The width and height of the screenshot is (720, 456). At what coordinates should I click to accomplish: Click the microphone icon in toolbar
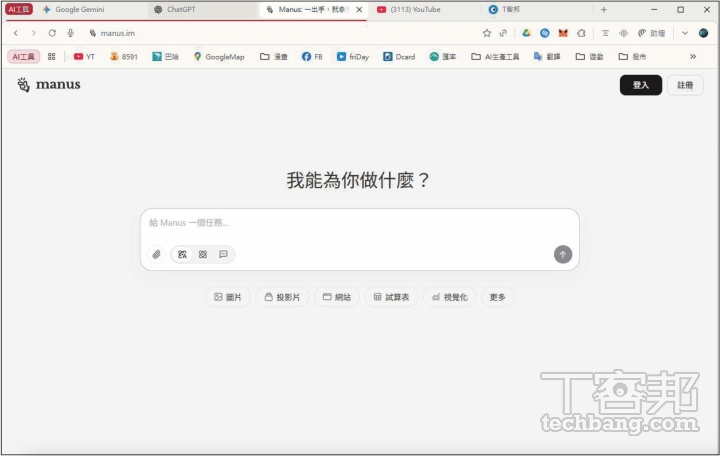point(70,33)
